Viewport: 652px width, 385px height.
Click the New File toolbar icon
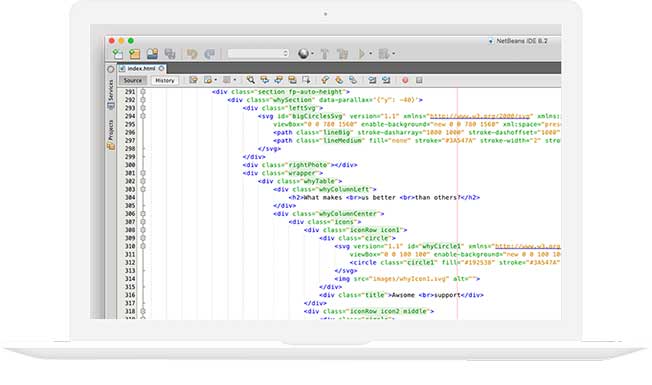118,54
